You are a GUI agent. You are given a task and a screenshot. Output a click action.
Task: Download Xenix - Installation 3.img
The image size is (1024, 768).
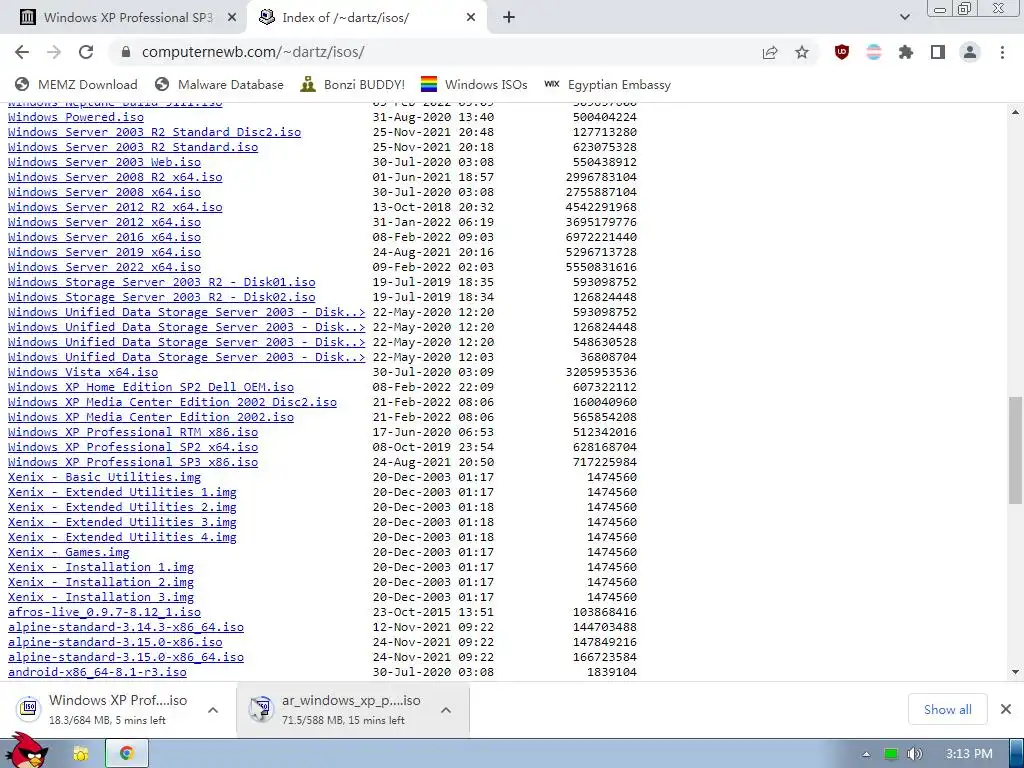pyautogui.click(x=101, y=598)
